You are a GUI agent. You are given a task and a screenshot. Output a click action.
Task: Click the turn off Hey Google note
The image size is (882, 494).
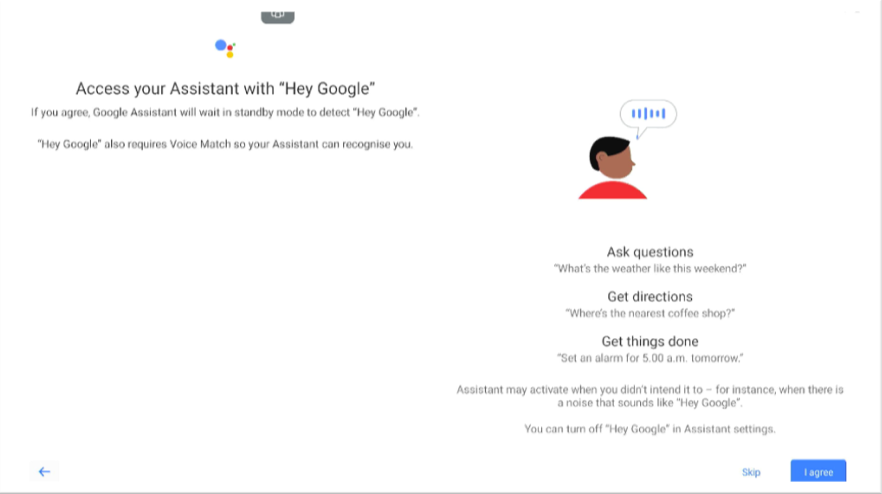(650, 429)
